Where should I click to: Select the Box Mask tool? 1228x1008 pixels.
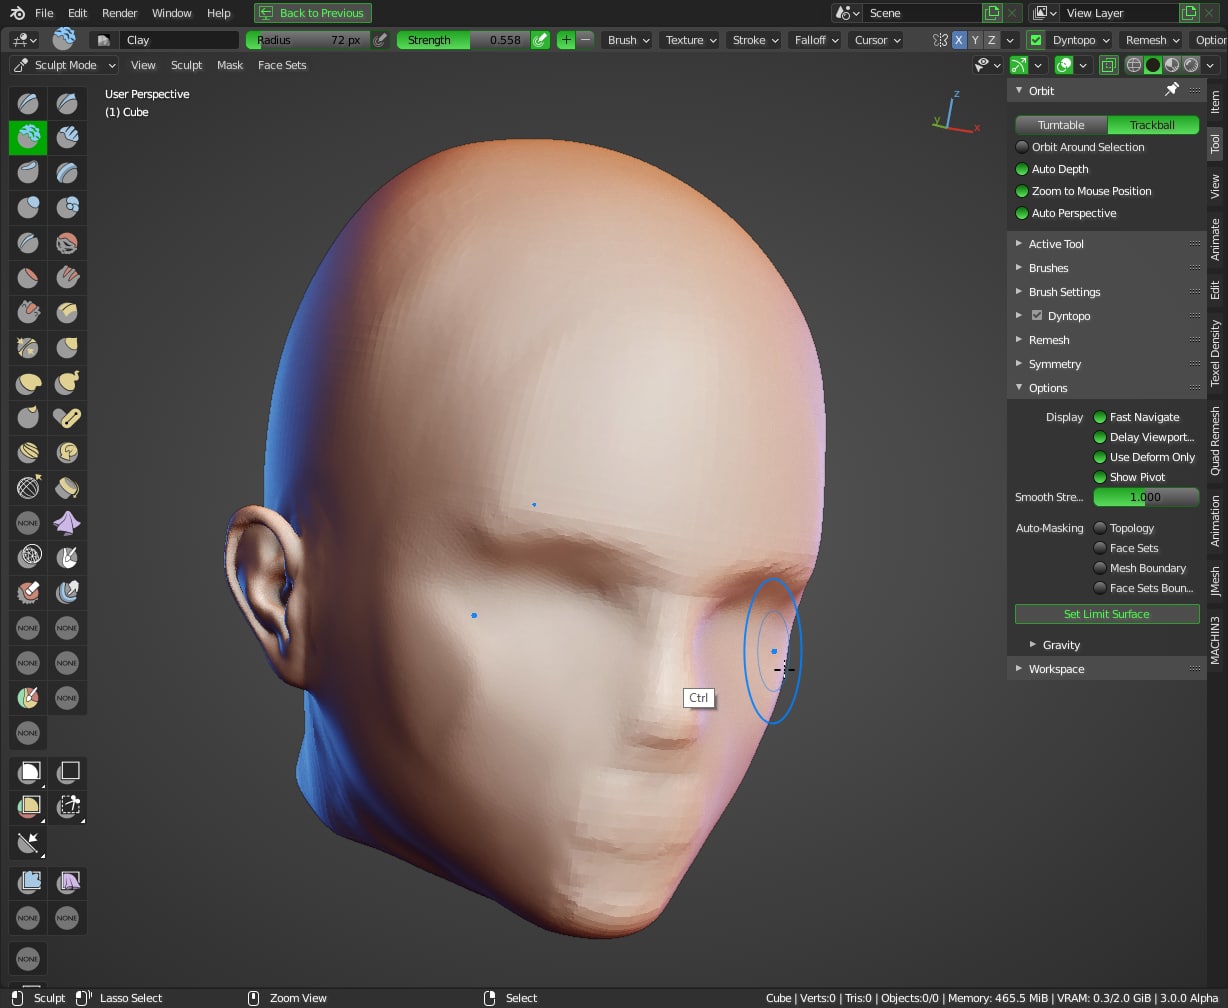[x=29, y=771]
